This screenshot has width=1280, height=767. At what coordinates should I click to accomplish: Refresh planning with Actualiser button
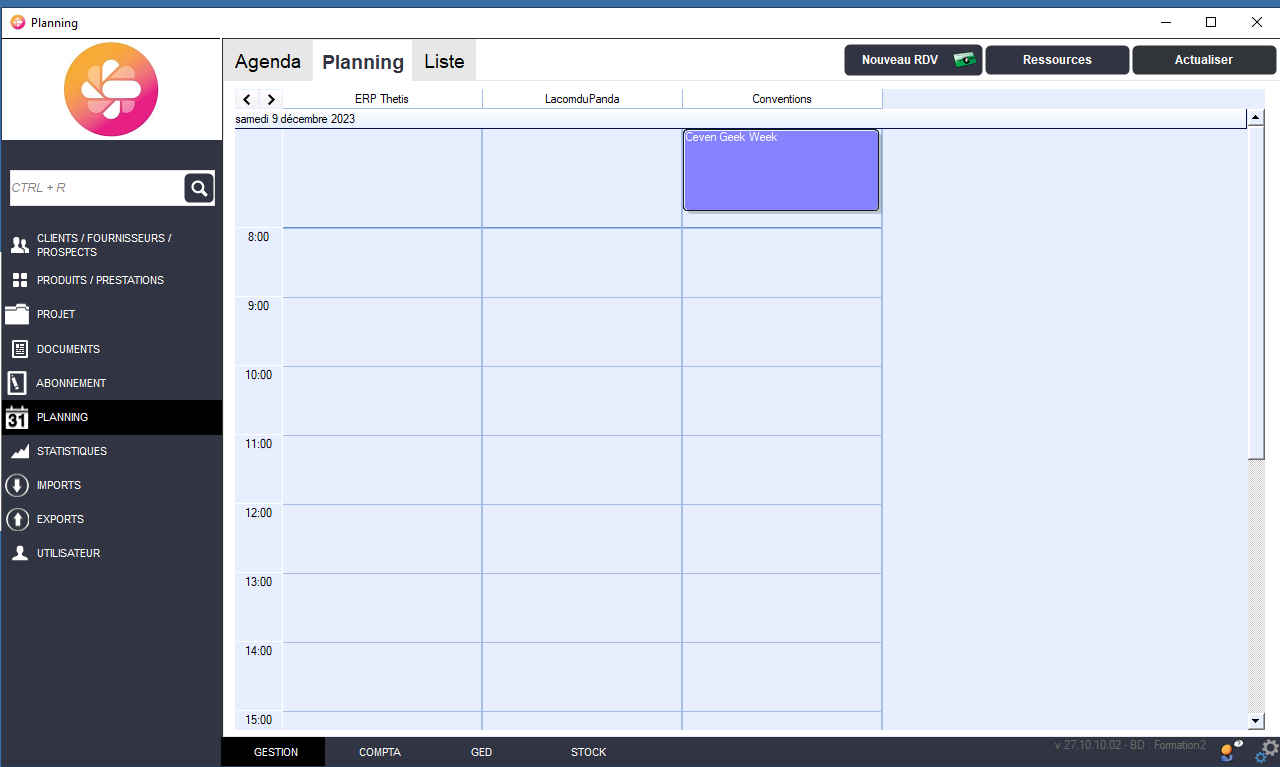click(x=1203, y=60)
